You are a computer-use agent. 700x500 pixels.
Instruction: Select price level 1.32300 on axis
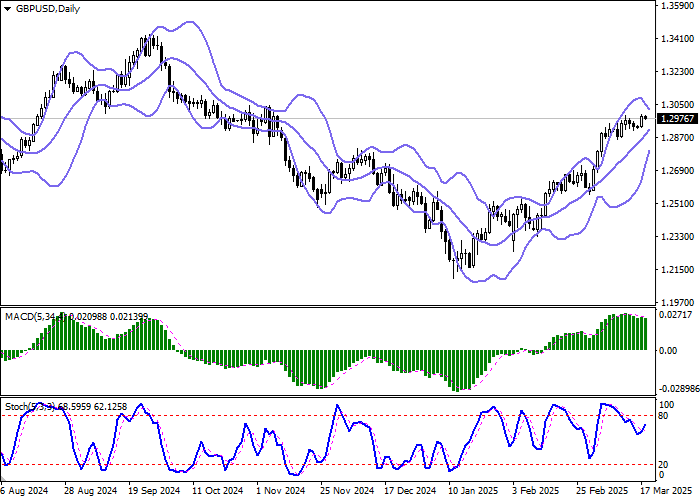pyautogui.click(x=677, y=72)
